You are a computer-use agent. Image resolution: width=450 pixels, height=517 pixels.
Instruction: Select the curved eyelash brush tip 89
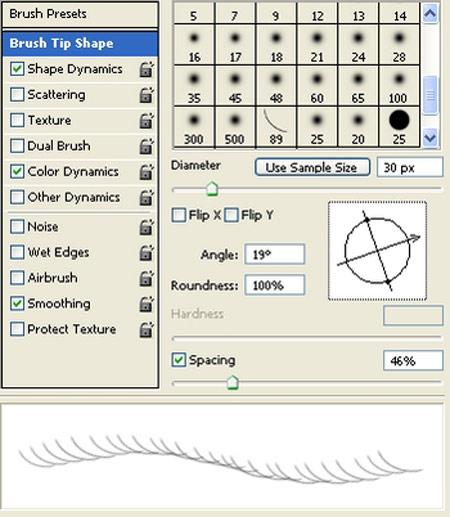point(276,127)
